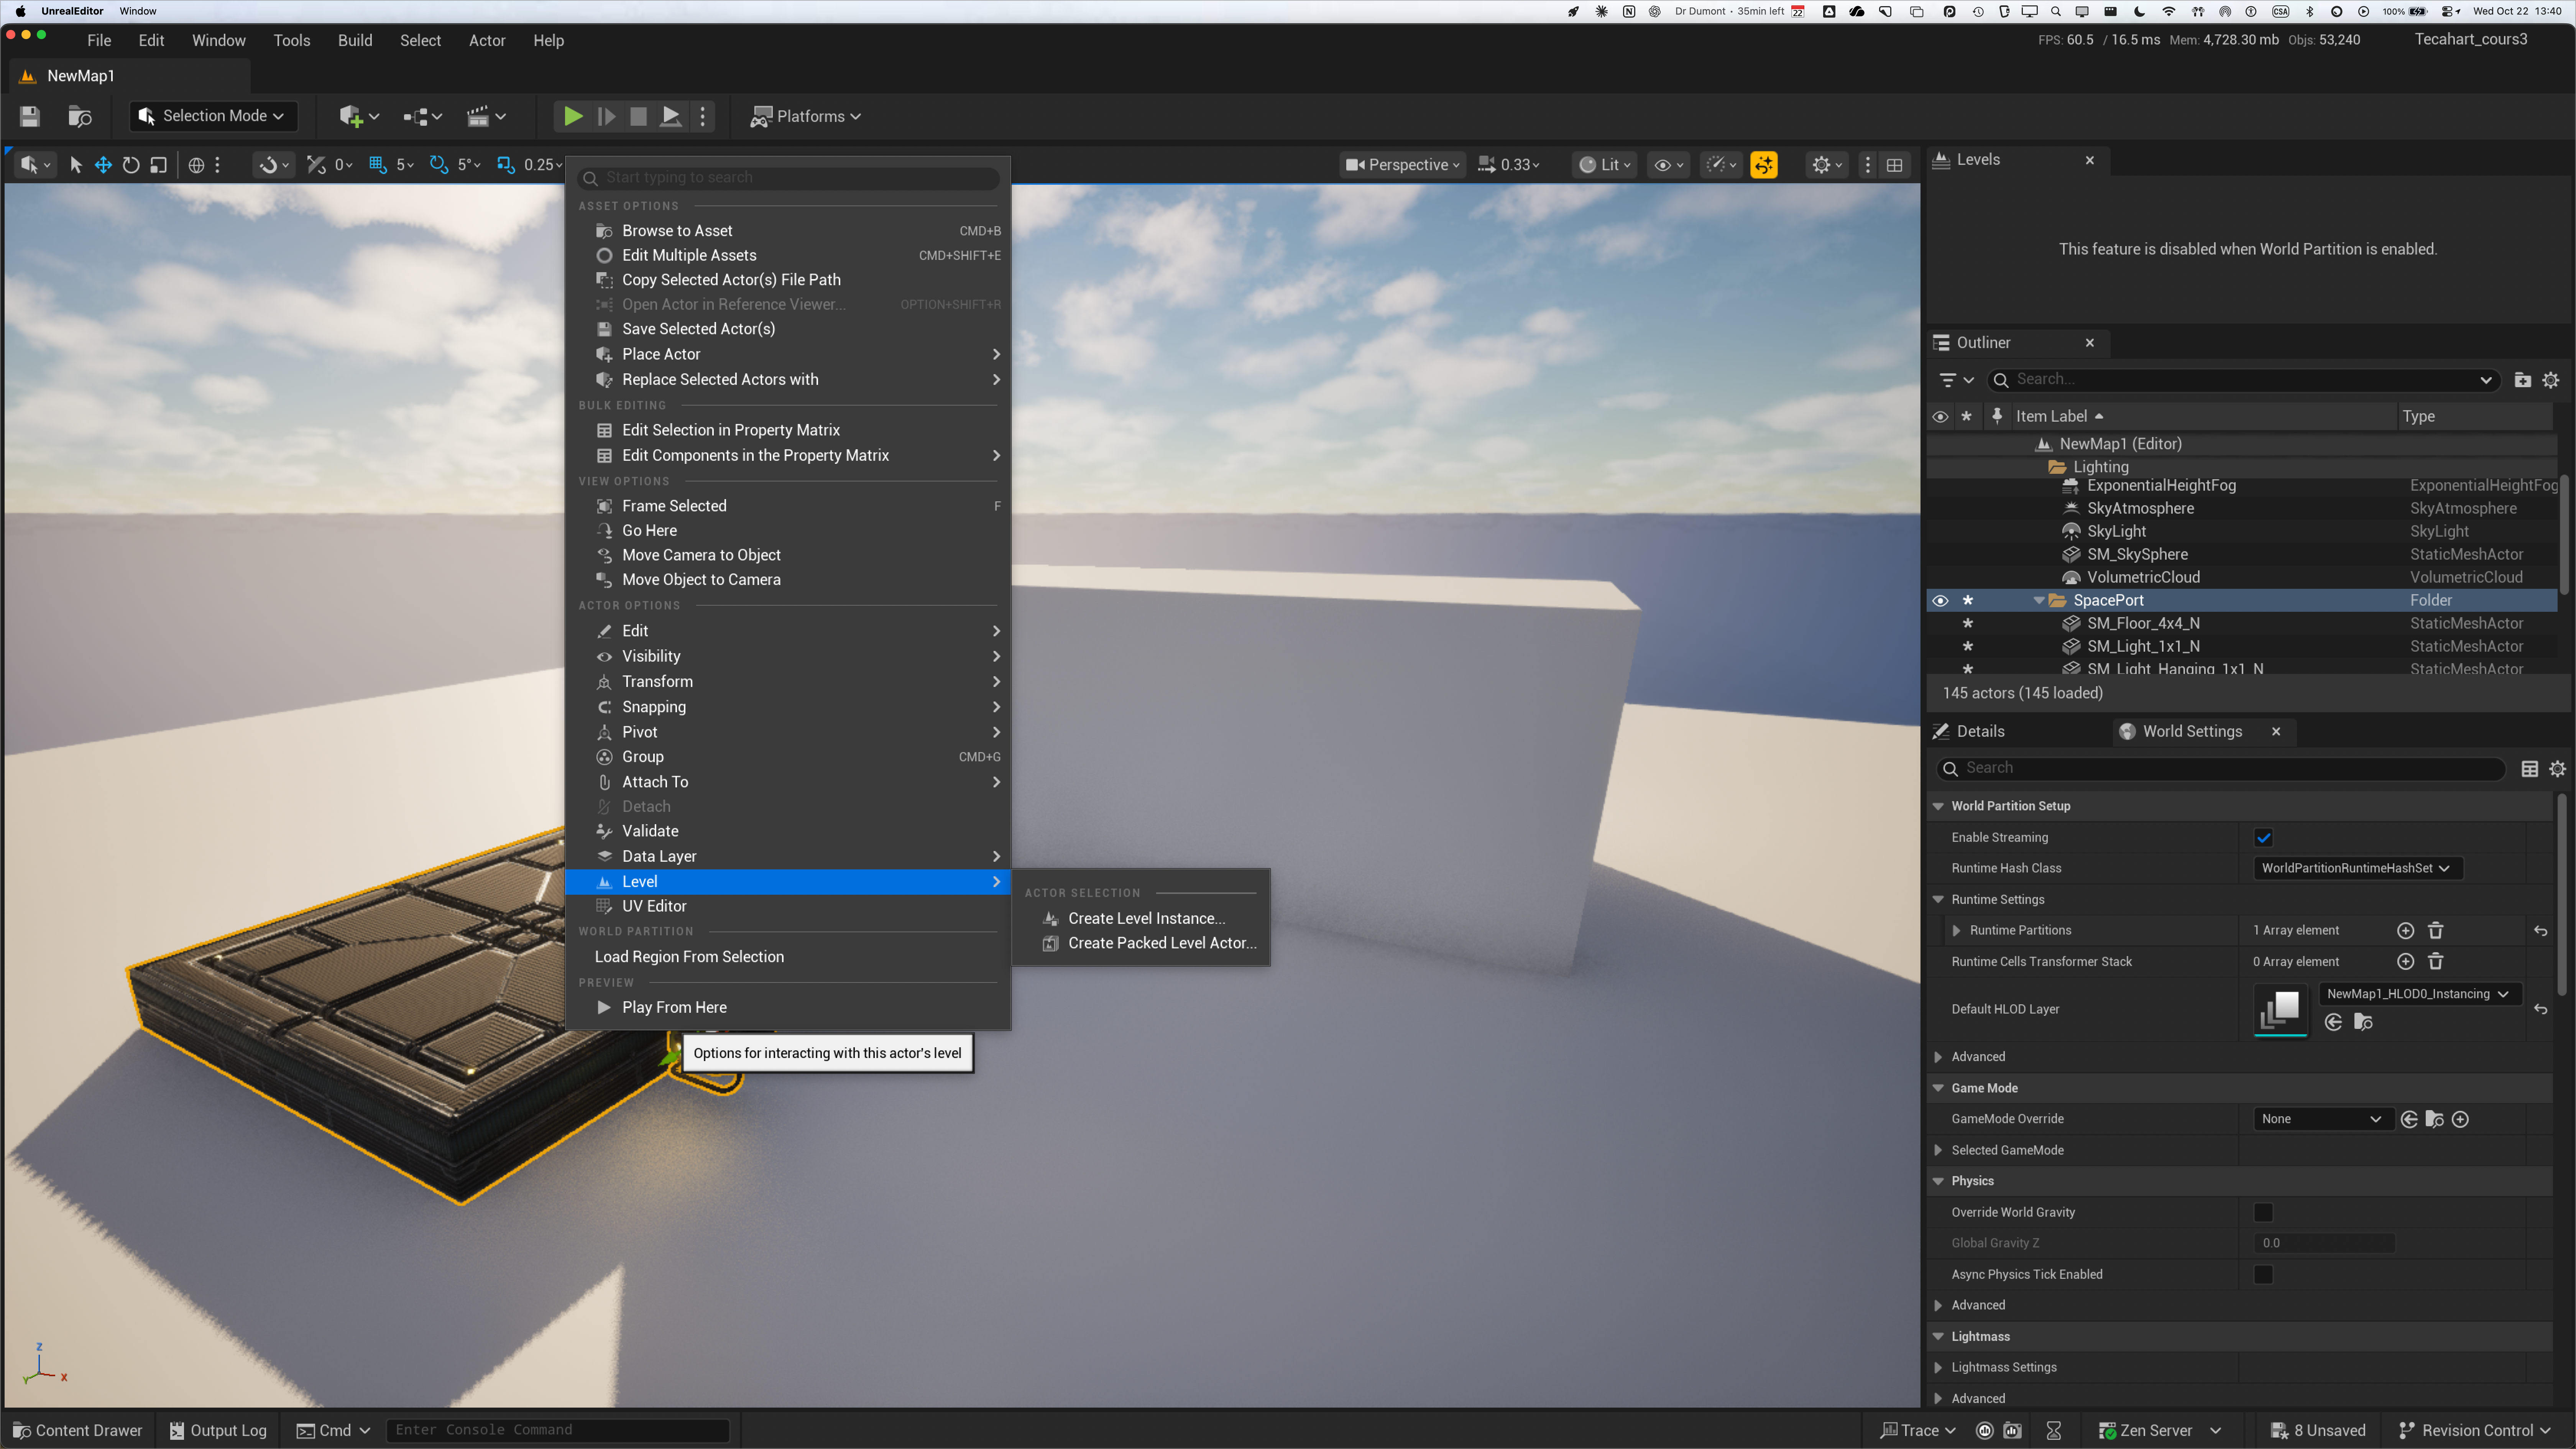Stop the play session using the stop button
2576x1449 pixels.
click(x=638, y=116)
